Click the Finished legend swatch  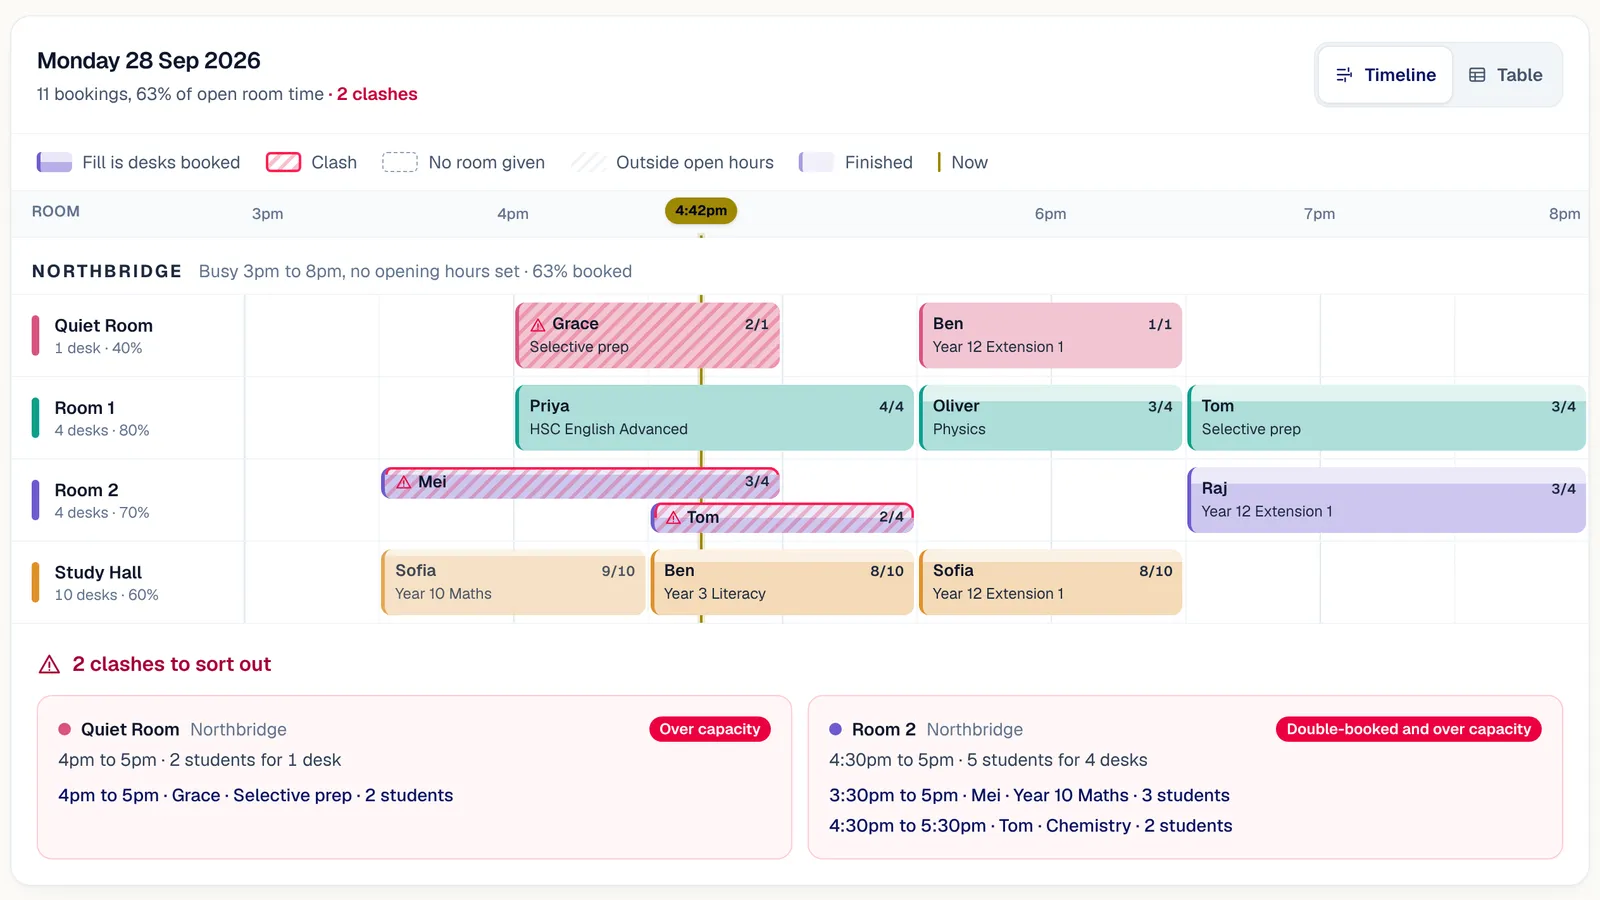point(816,162)
